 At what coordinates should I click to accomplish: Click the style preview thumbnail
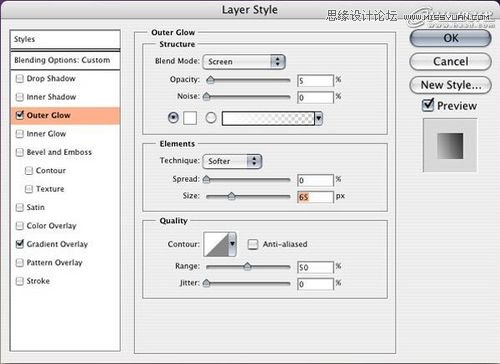tap(450, 146)
